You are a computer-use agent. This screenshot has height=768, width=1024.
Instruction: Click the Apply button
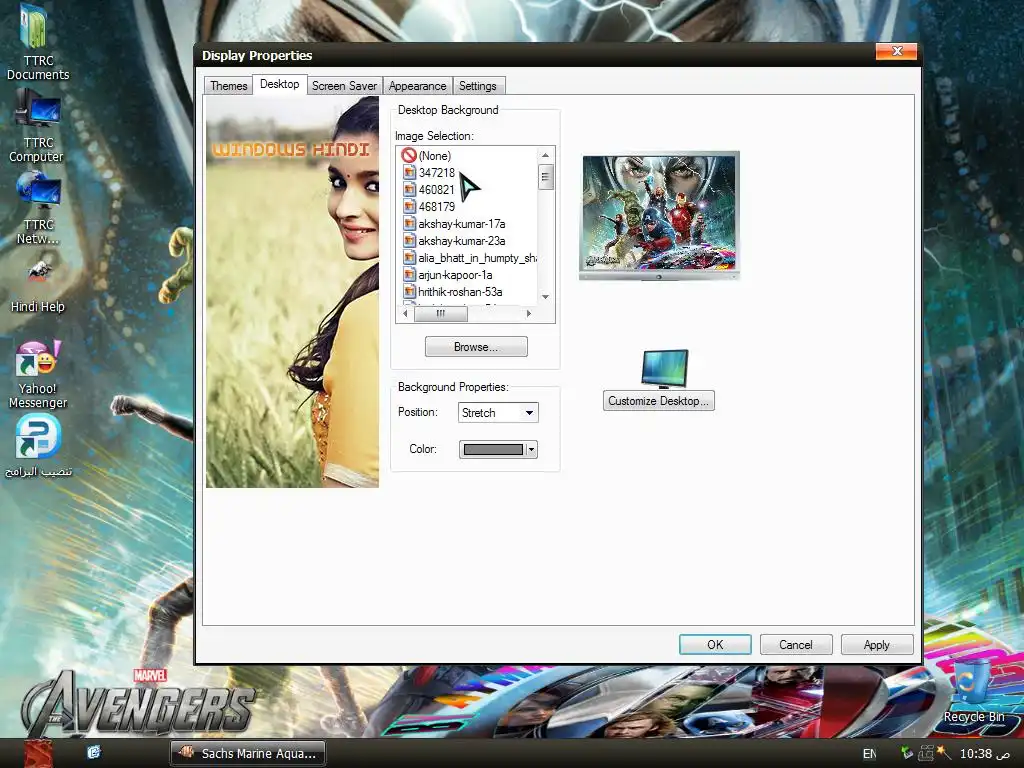tap(876, 645)
